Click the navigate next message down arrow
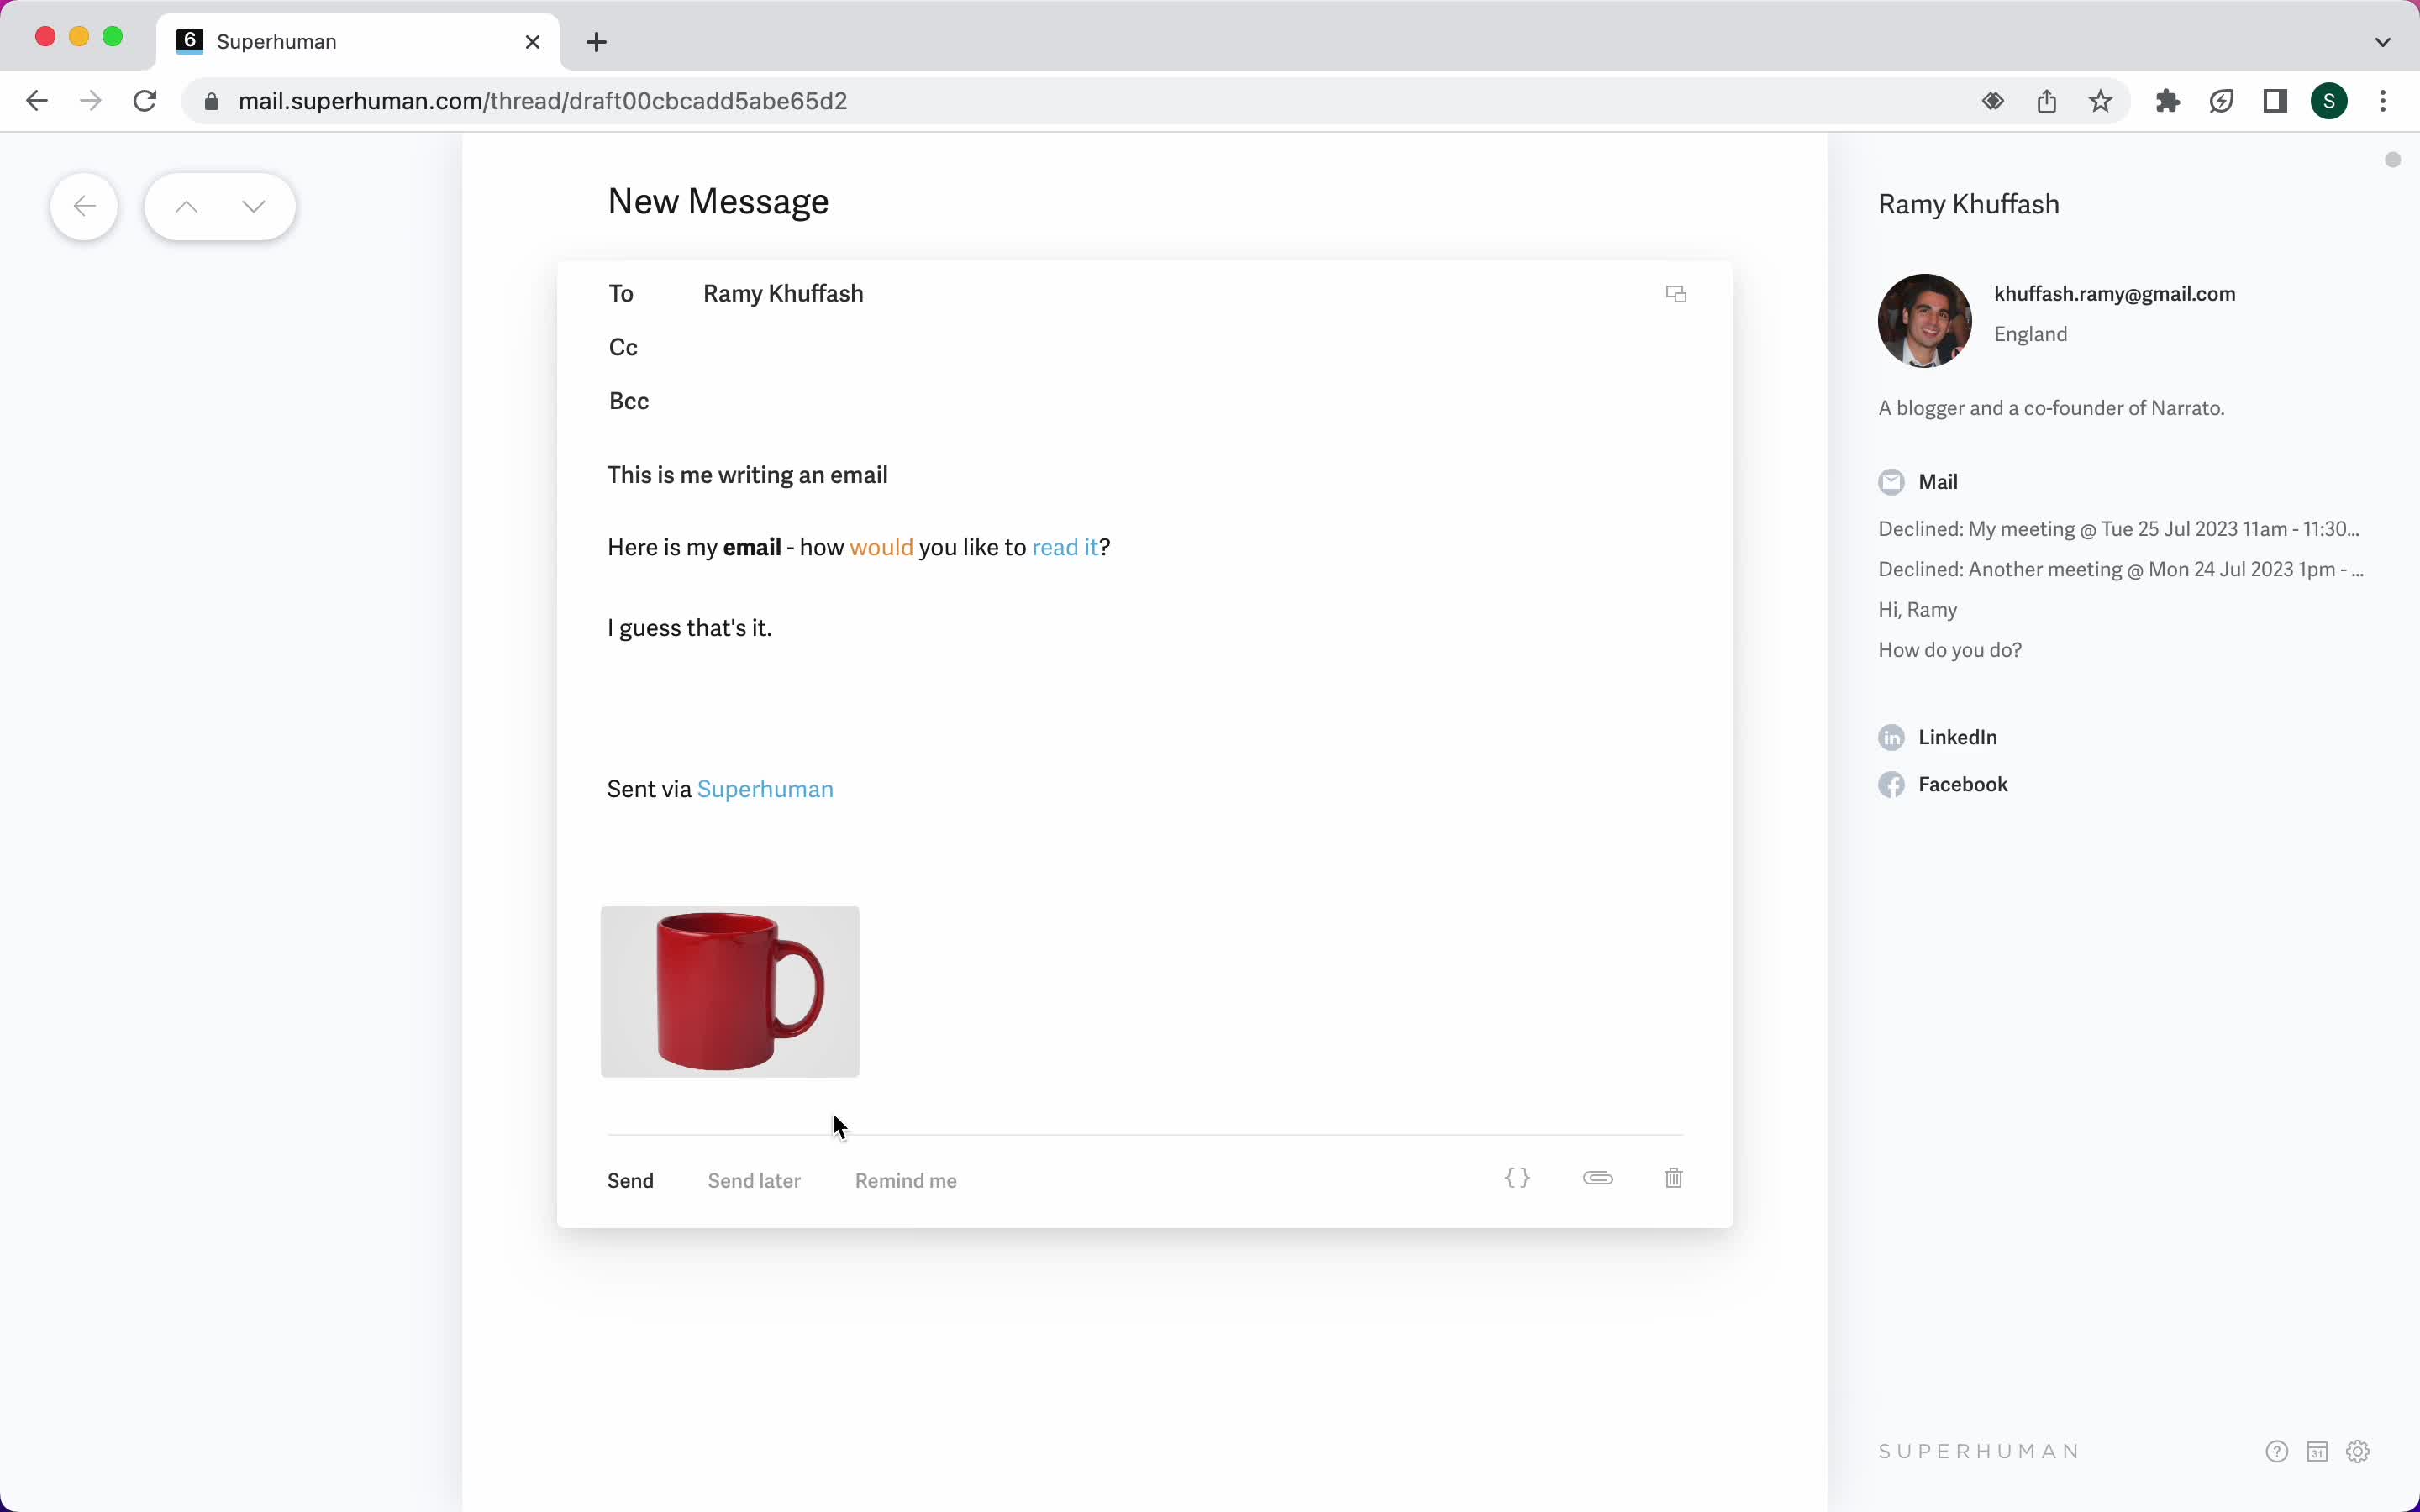This screenshot has width=2420, height=1512. coord(253,206)
